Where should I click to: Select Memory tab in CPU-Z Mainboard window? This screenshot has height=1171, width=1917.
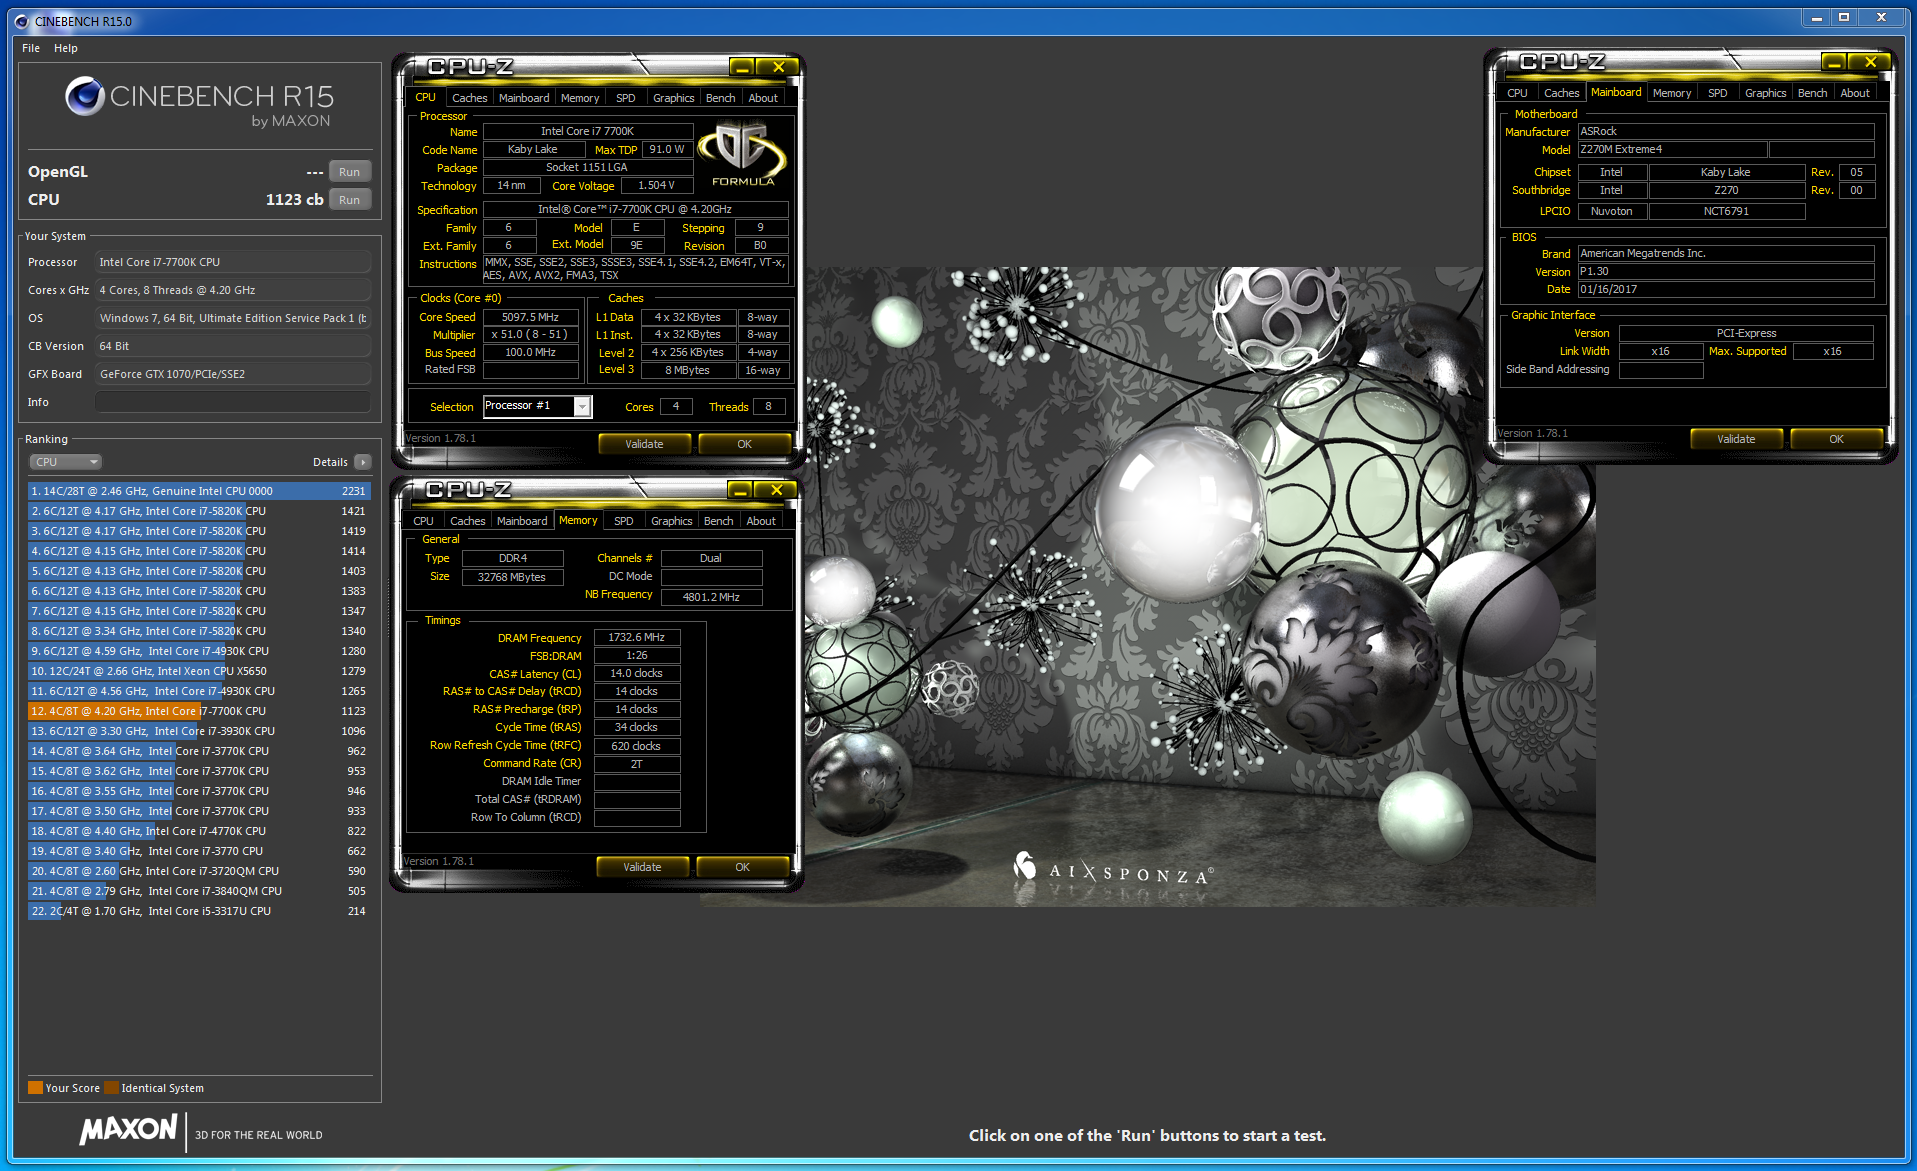point(1672,93)
